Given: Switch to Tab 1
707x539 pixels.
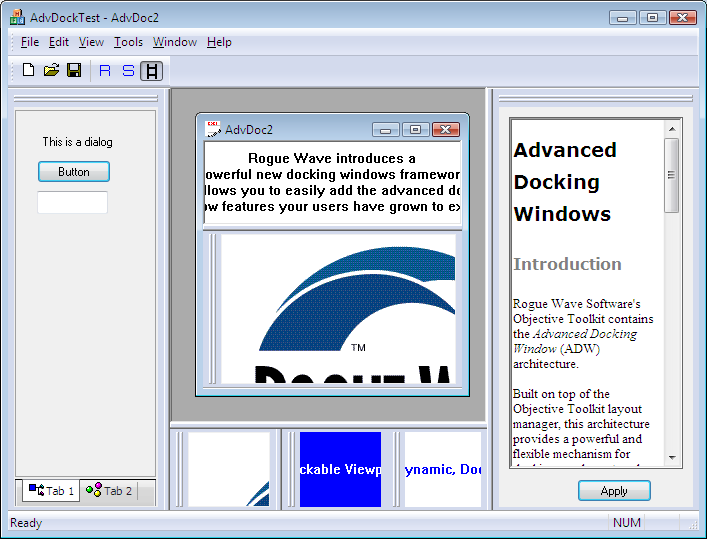Looking at the screenshot, I should 51,491.
